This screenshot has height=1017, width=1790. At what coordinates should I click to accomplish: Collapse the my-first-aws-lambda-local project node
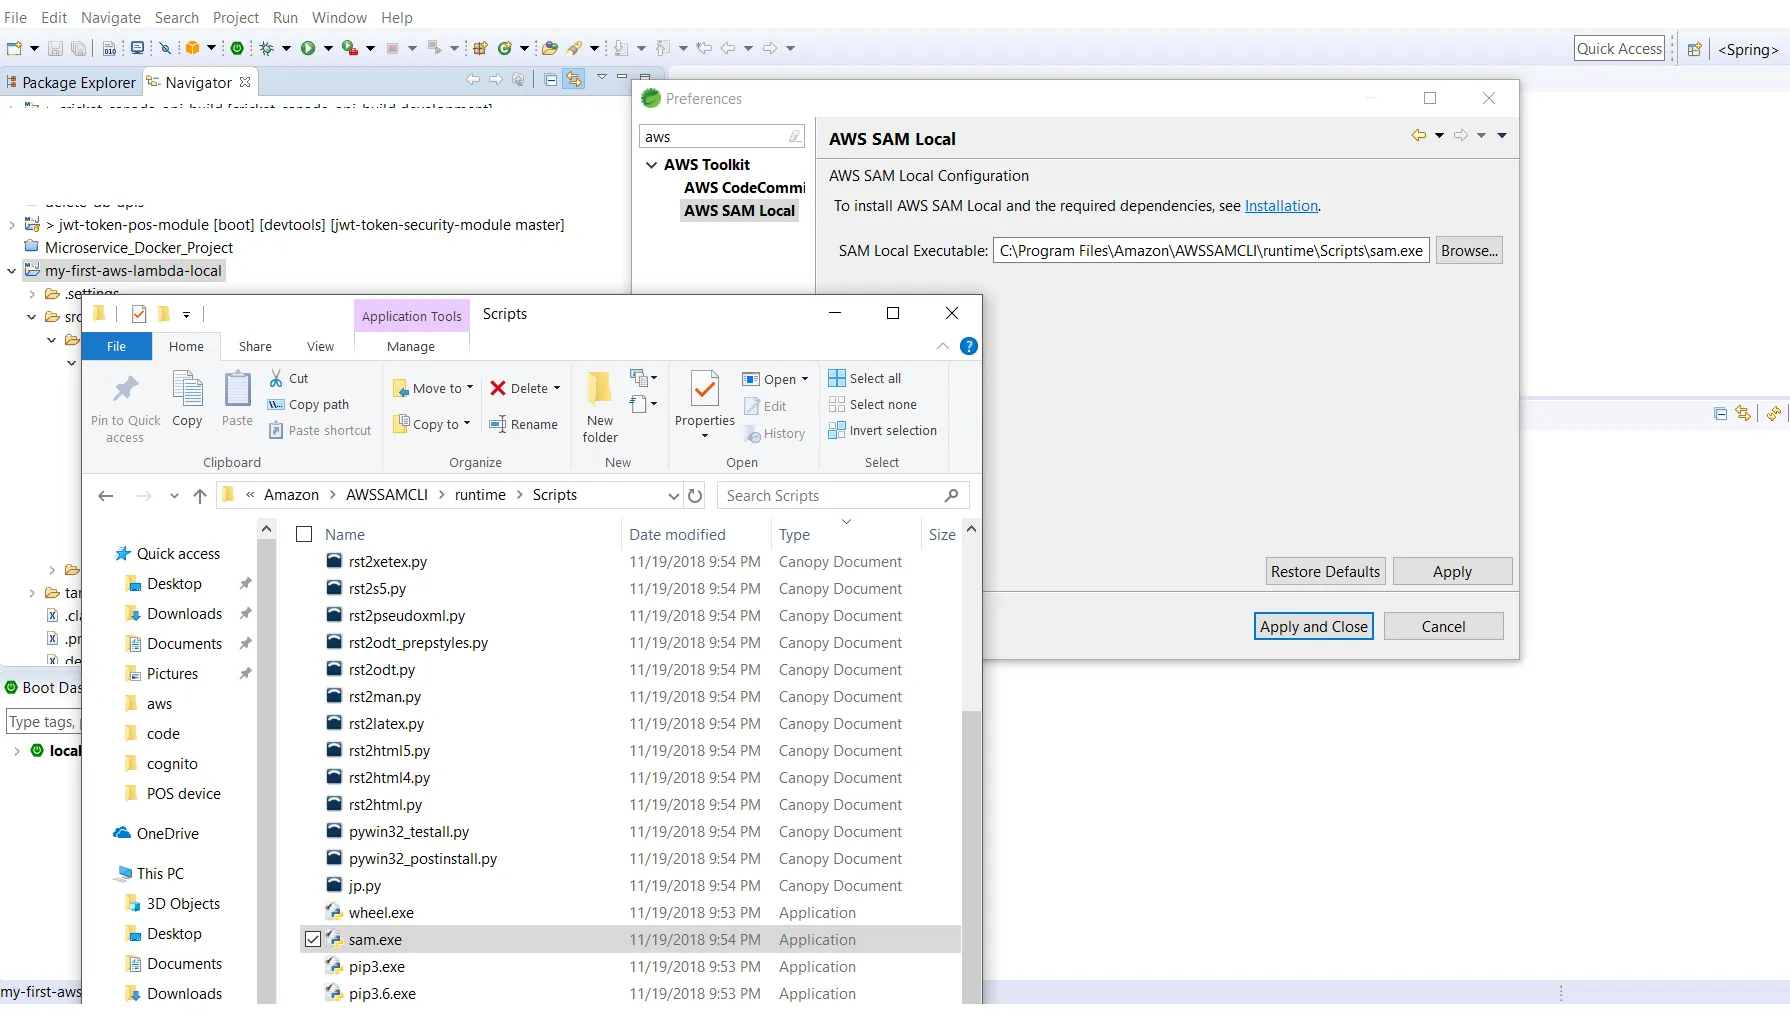point(12,270)
